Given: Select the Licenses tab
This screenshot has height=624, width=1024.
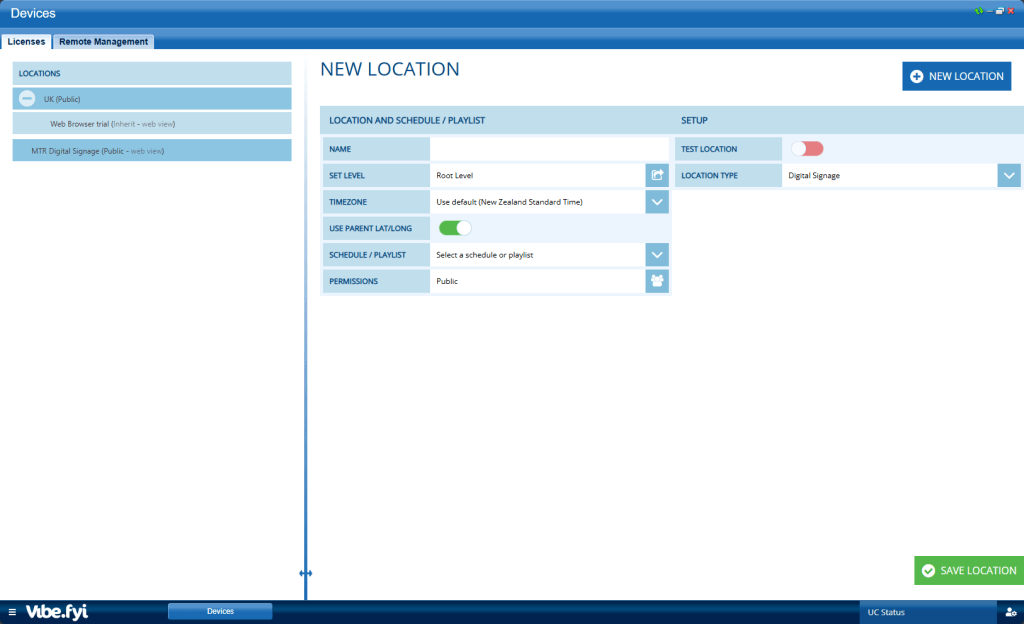Looking at the screenshot, I should (x=26, y=42).
